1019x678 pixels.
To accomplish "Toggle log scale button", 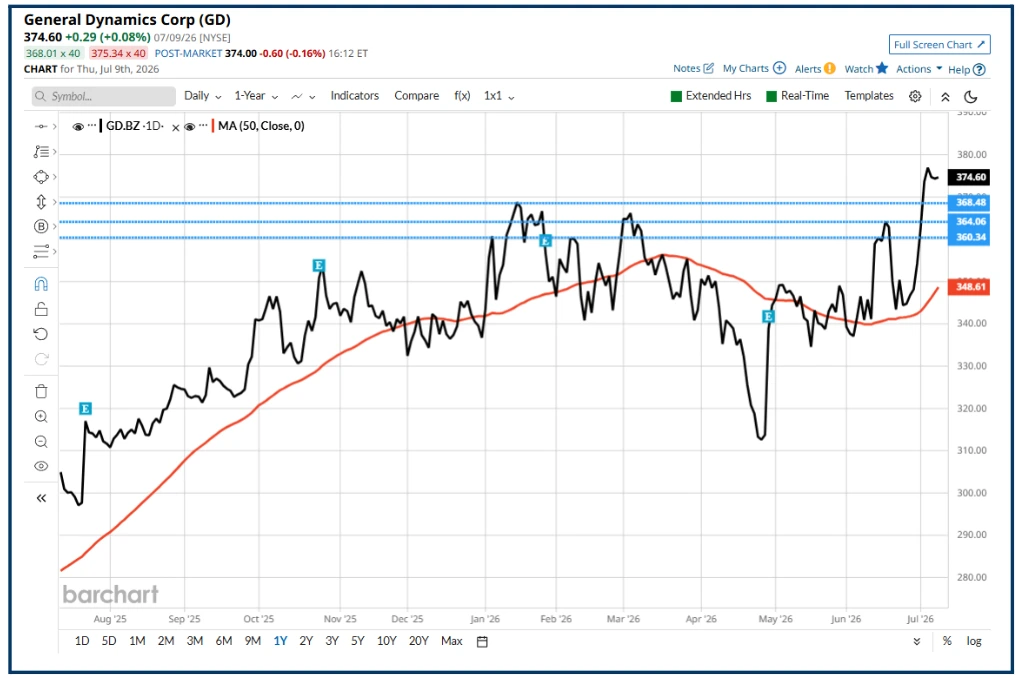I will coord(974,641).
